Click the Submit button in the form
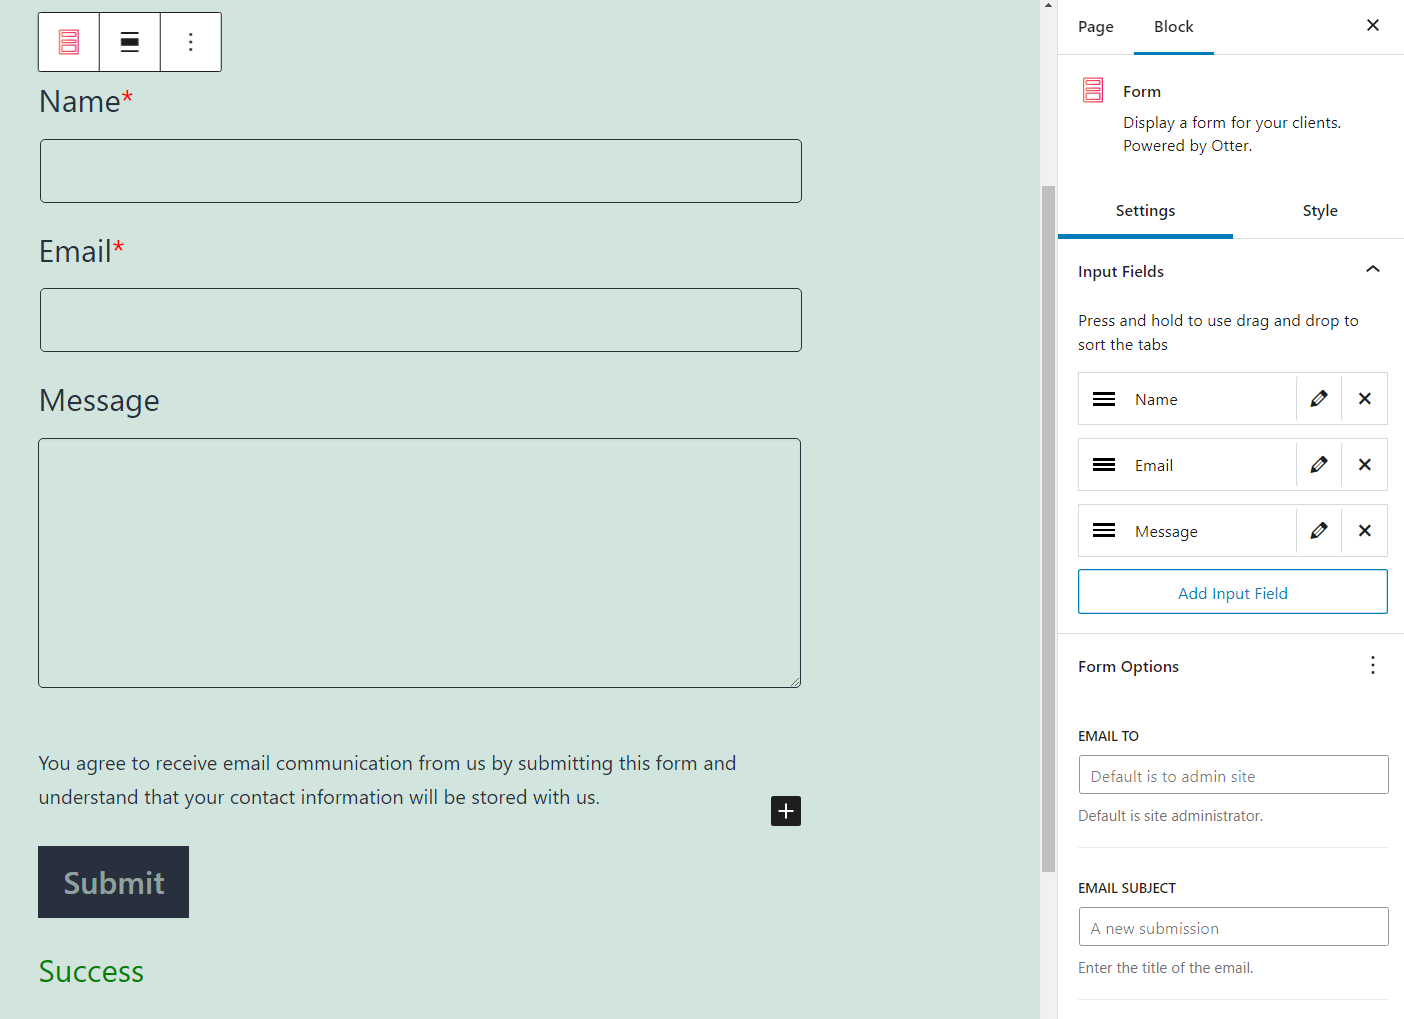Viewport: 1404px width, 1019px height. pyautogui.click(x=113, y=882)
